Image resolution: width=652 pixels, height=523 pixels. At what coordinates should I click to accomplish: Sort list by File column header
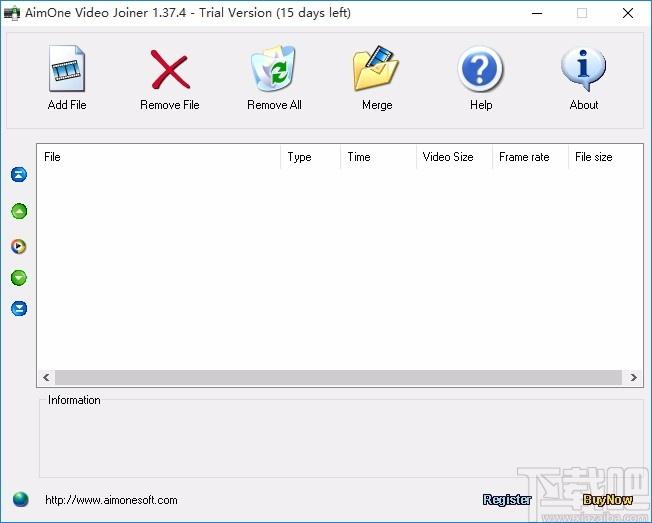click(158, 157)
